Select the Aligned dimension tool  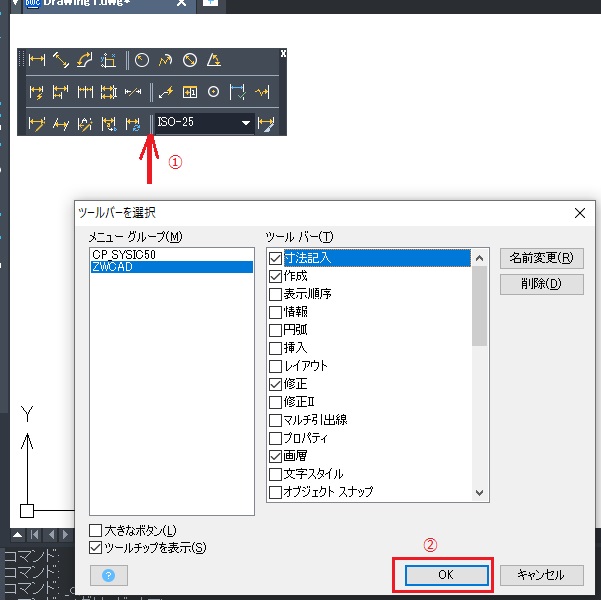[61, 60]
